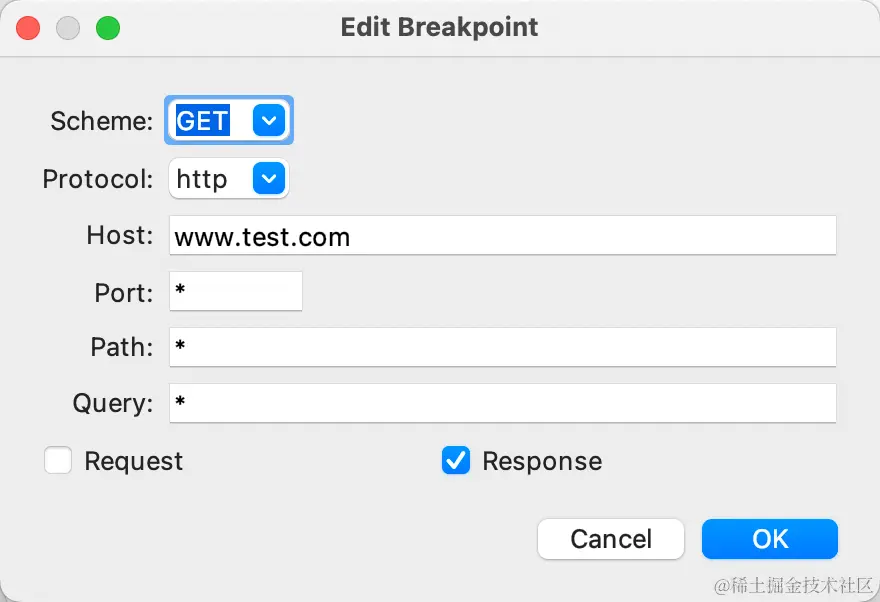Click the Response checkbox label text

click(542, 461)
